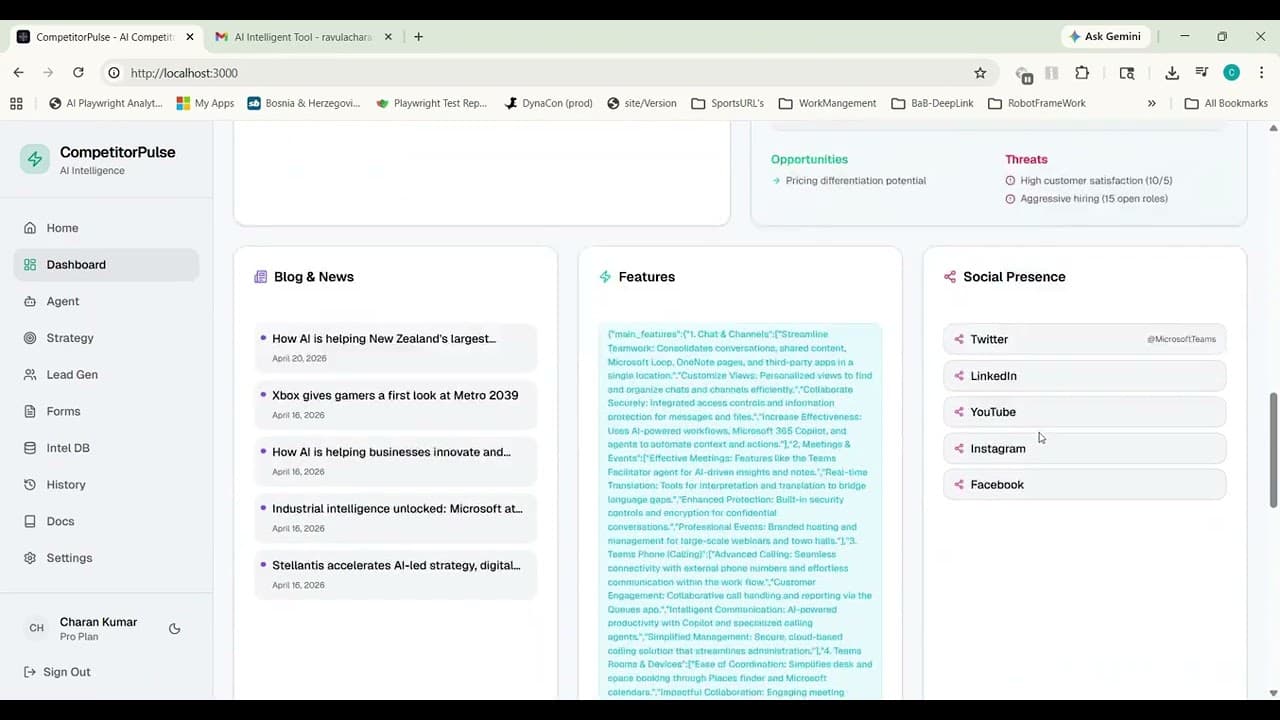Switch to AI Intelligent Tool Gmail tab

(x=301, y=37)
